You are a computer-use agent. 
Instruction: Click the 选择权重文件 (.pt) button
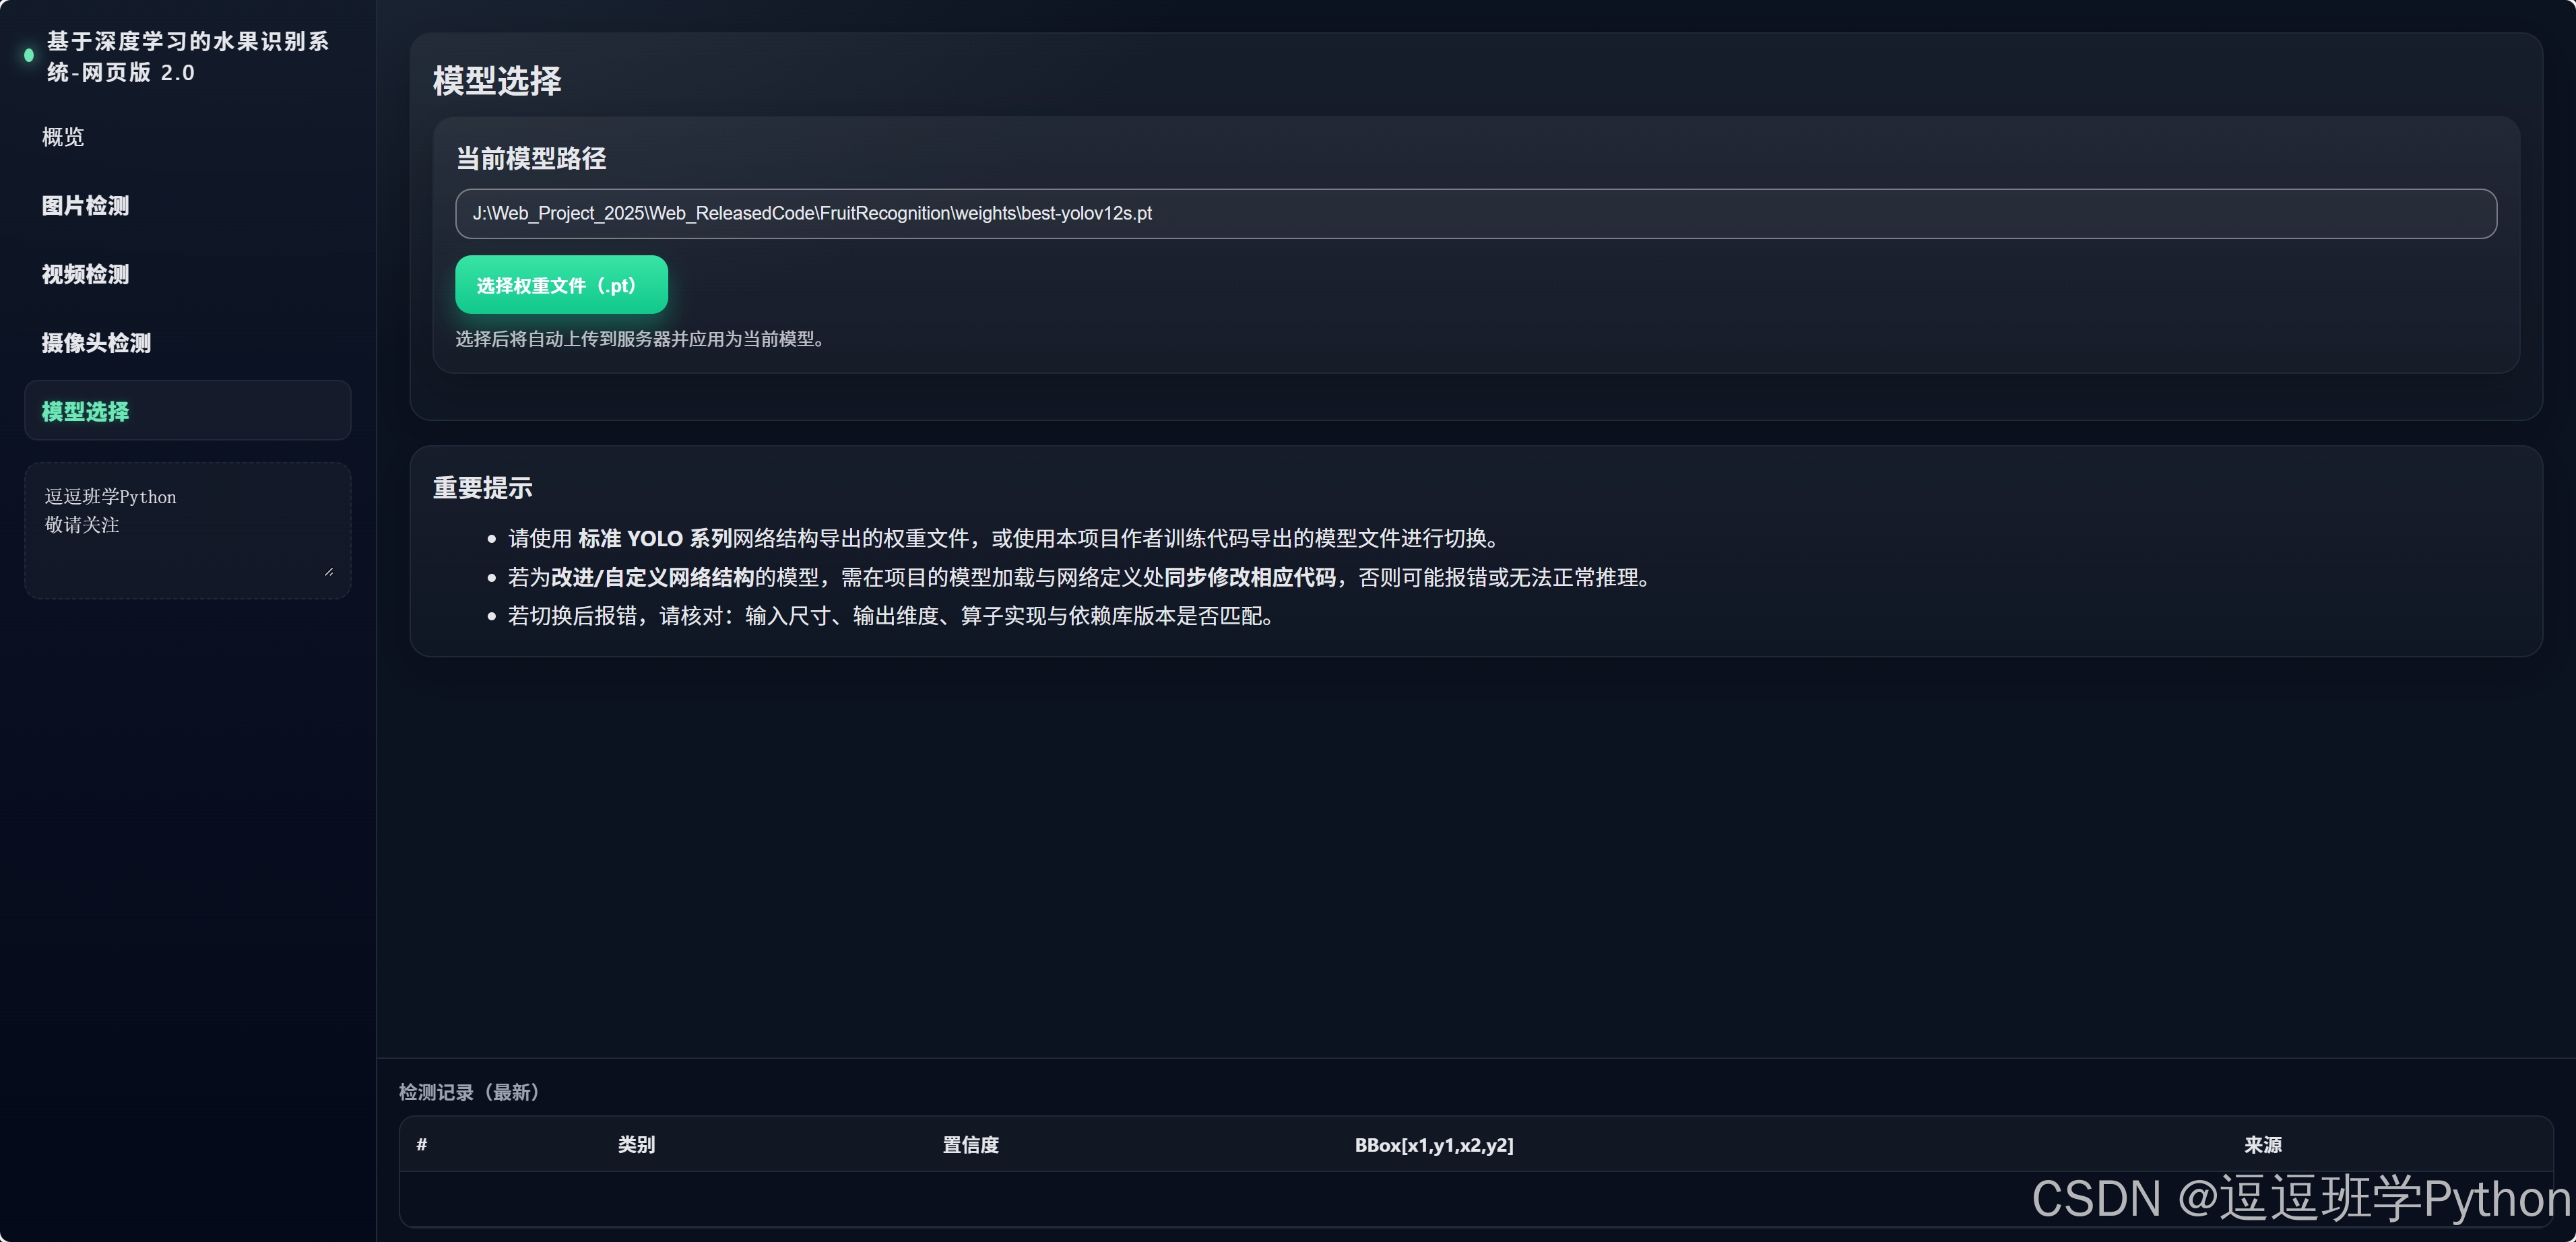[560, 285]
